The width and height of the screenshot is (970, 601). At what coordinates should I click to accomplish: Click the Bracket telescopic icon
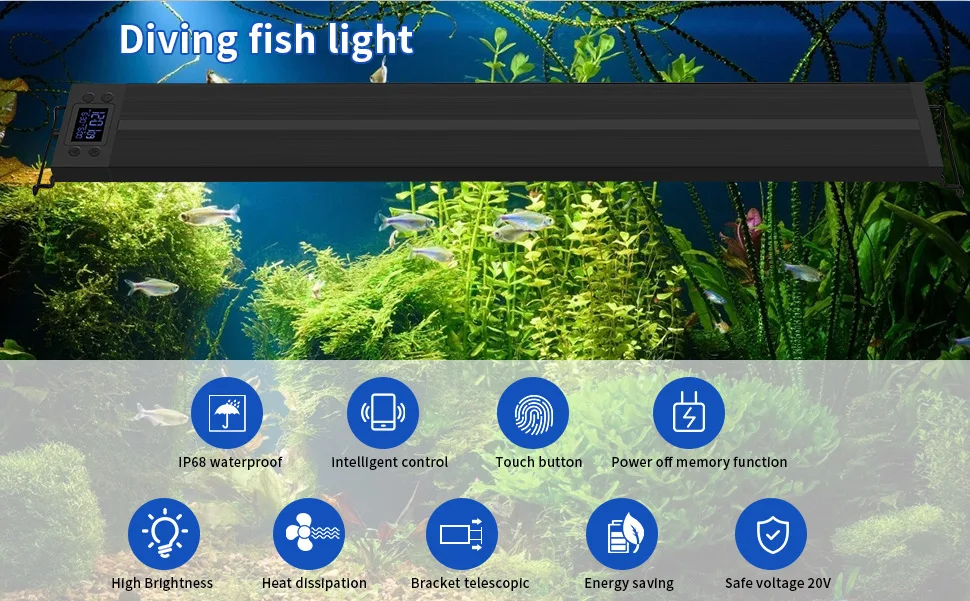462,534
